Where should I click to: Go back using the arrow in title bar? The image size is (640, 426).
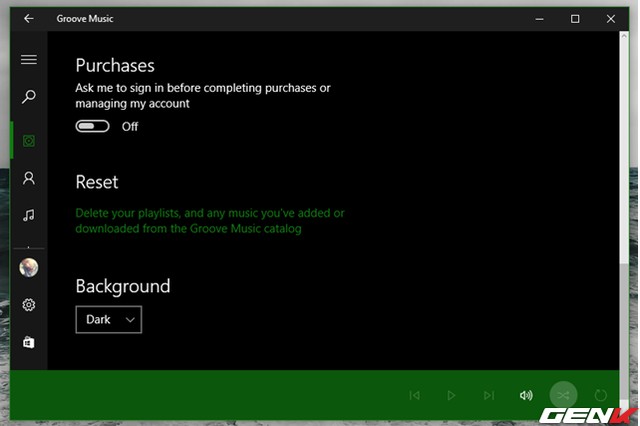coord(29,18)
